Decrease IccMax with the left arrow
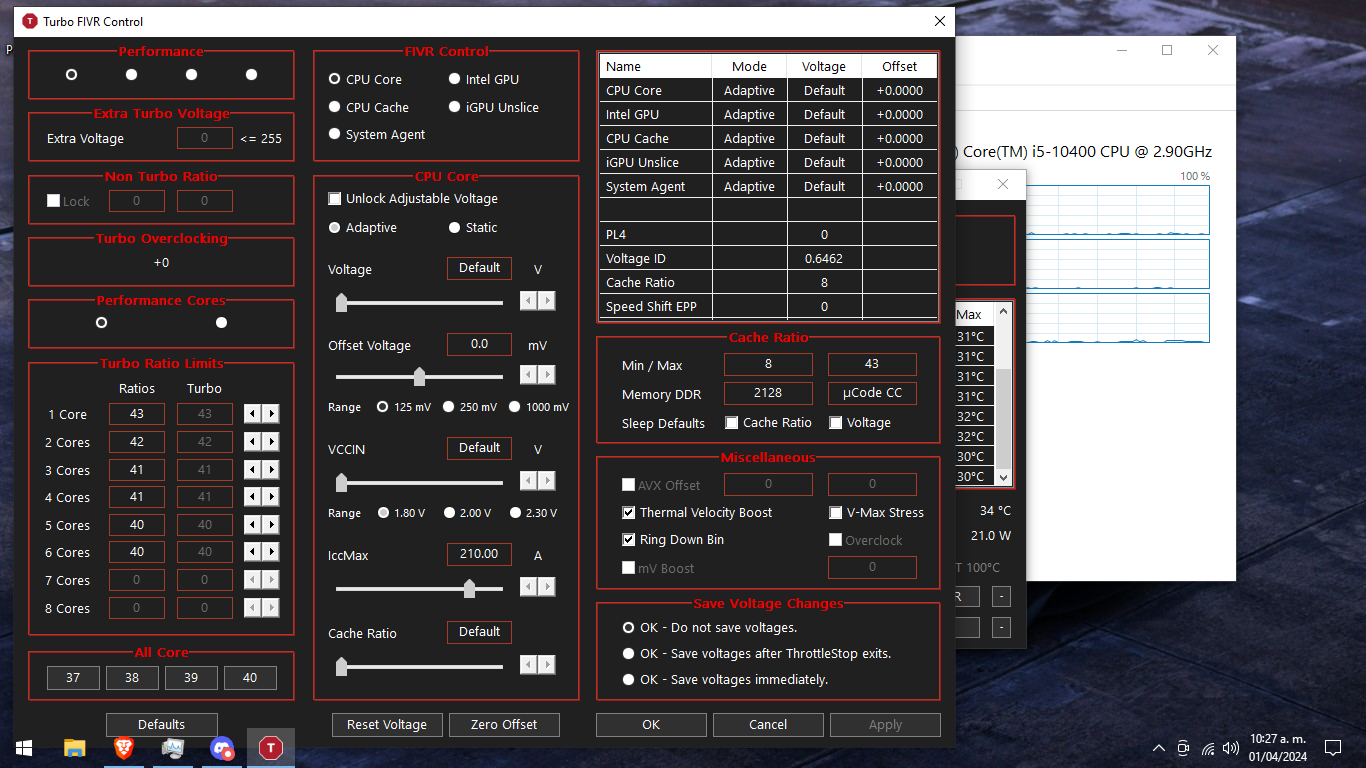1366x768 pixels. point(529,586)
